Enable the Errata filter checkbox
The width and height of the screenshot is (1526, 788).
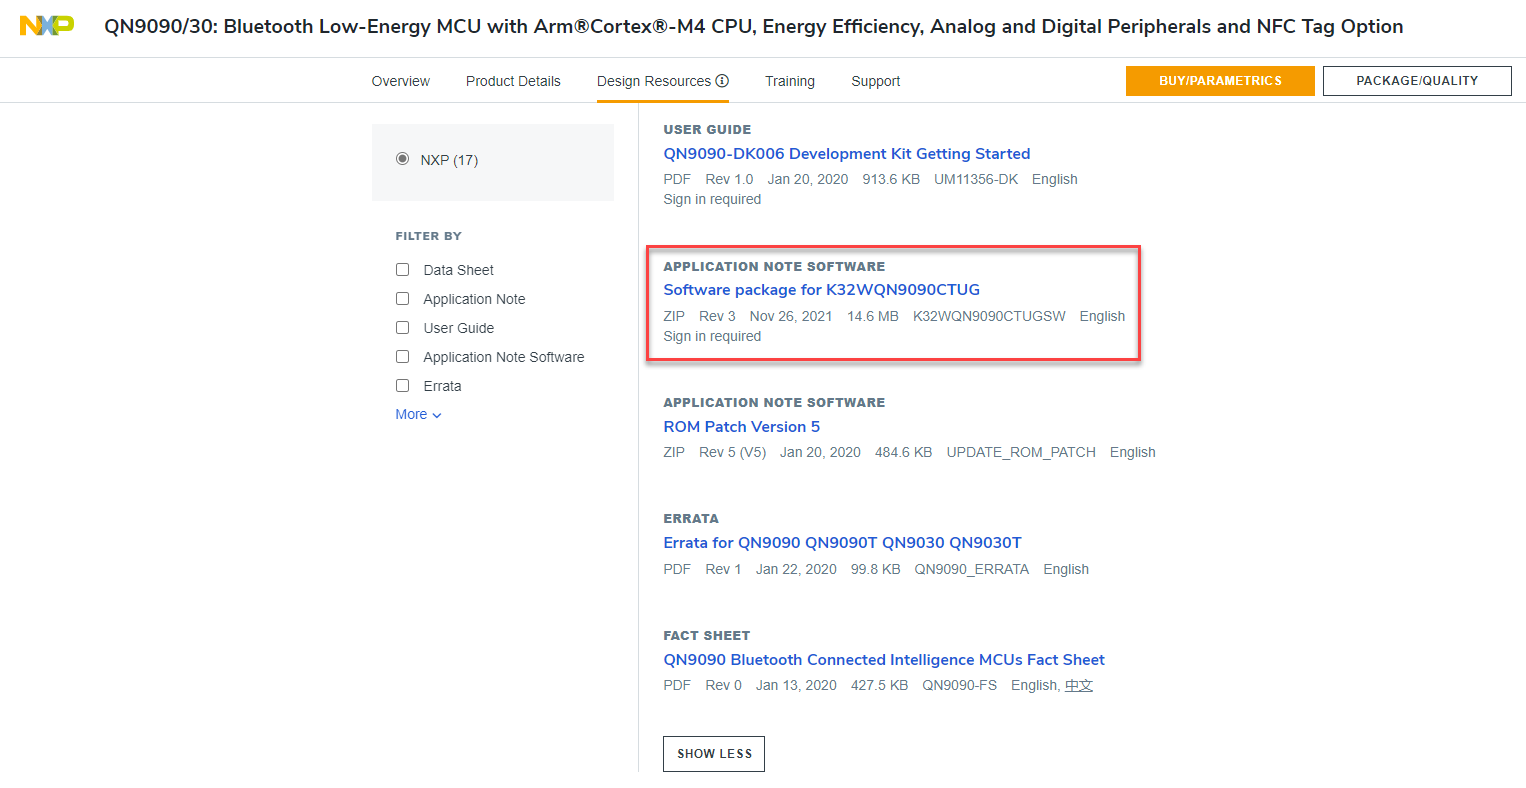[x=402, y=386]
